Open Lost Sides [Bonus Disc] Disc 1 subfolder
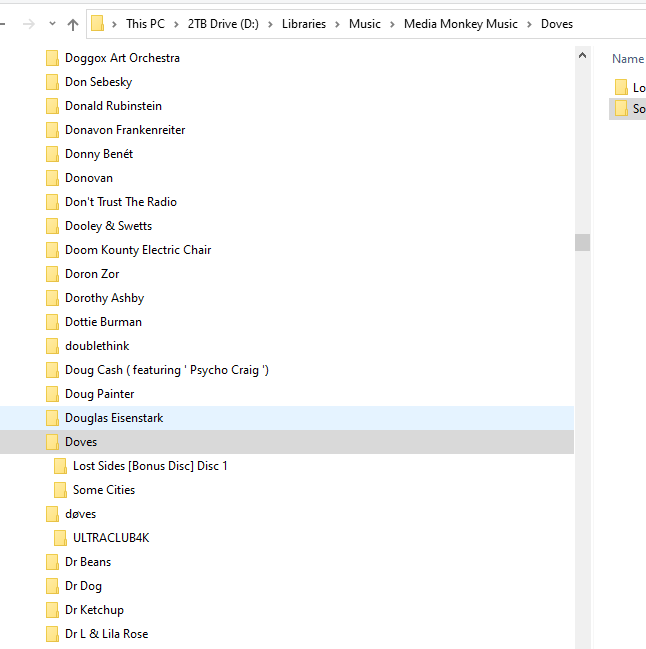 (x=150, y=466)
